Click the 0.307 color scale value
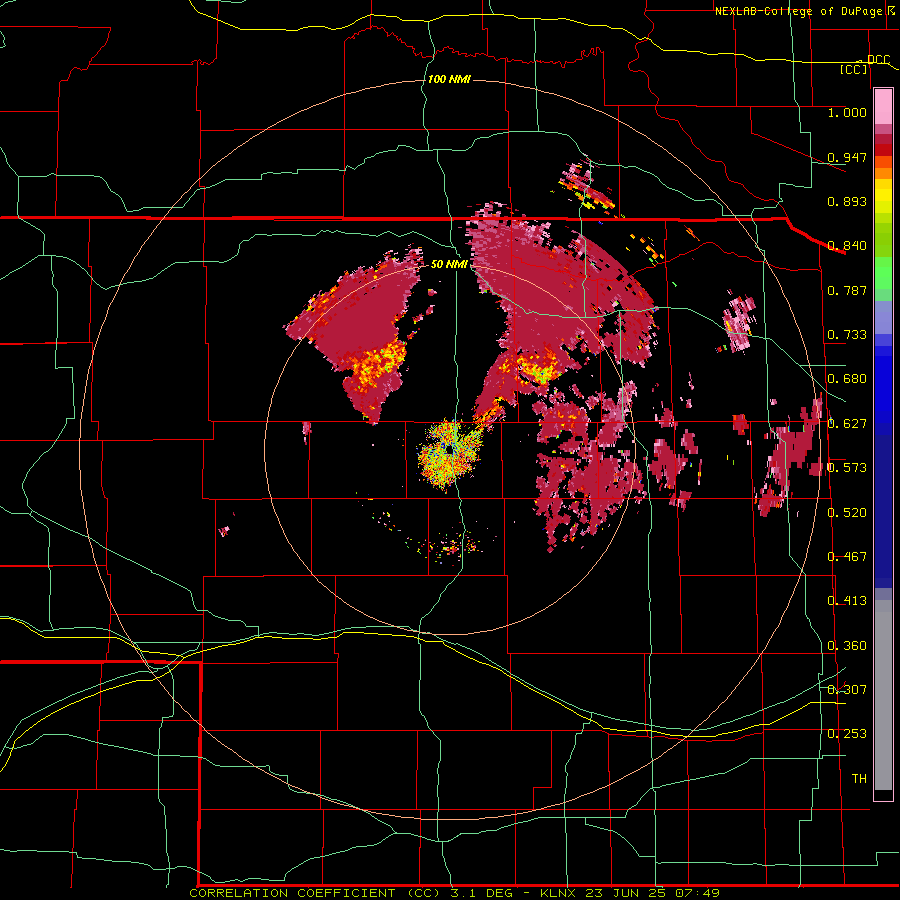The height and width of the screenshot is (900, 900). coord(847,690)
